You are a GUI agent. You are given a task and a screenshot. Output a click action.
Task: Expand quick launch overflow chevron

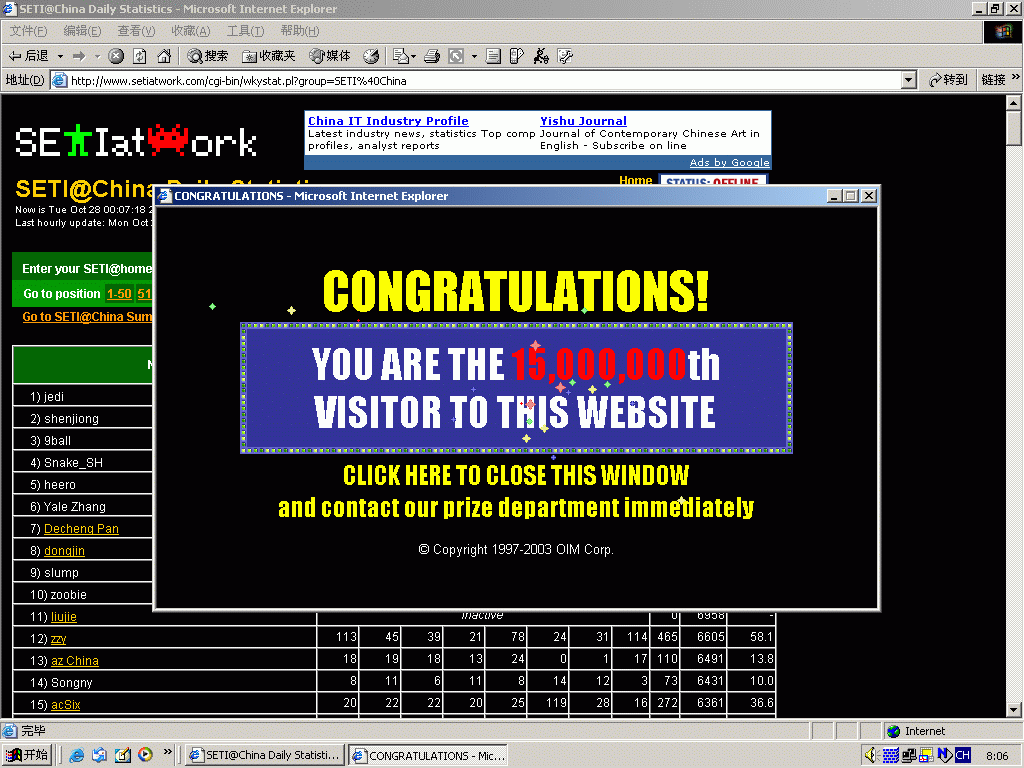coord(168,752)
